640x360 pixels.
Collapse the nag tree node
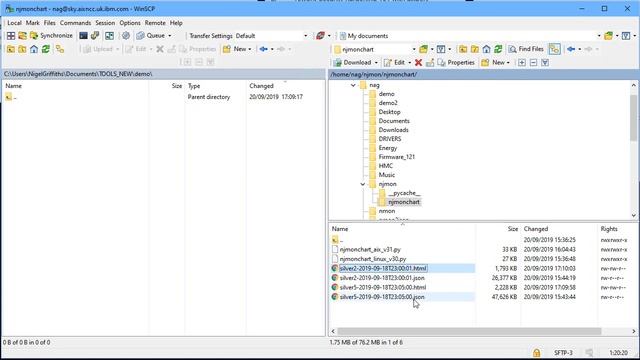pos(353,85)
